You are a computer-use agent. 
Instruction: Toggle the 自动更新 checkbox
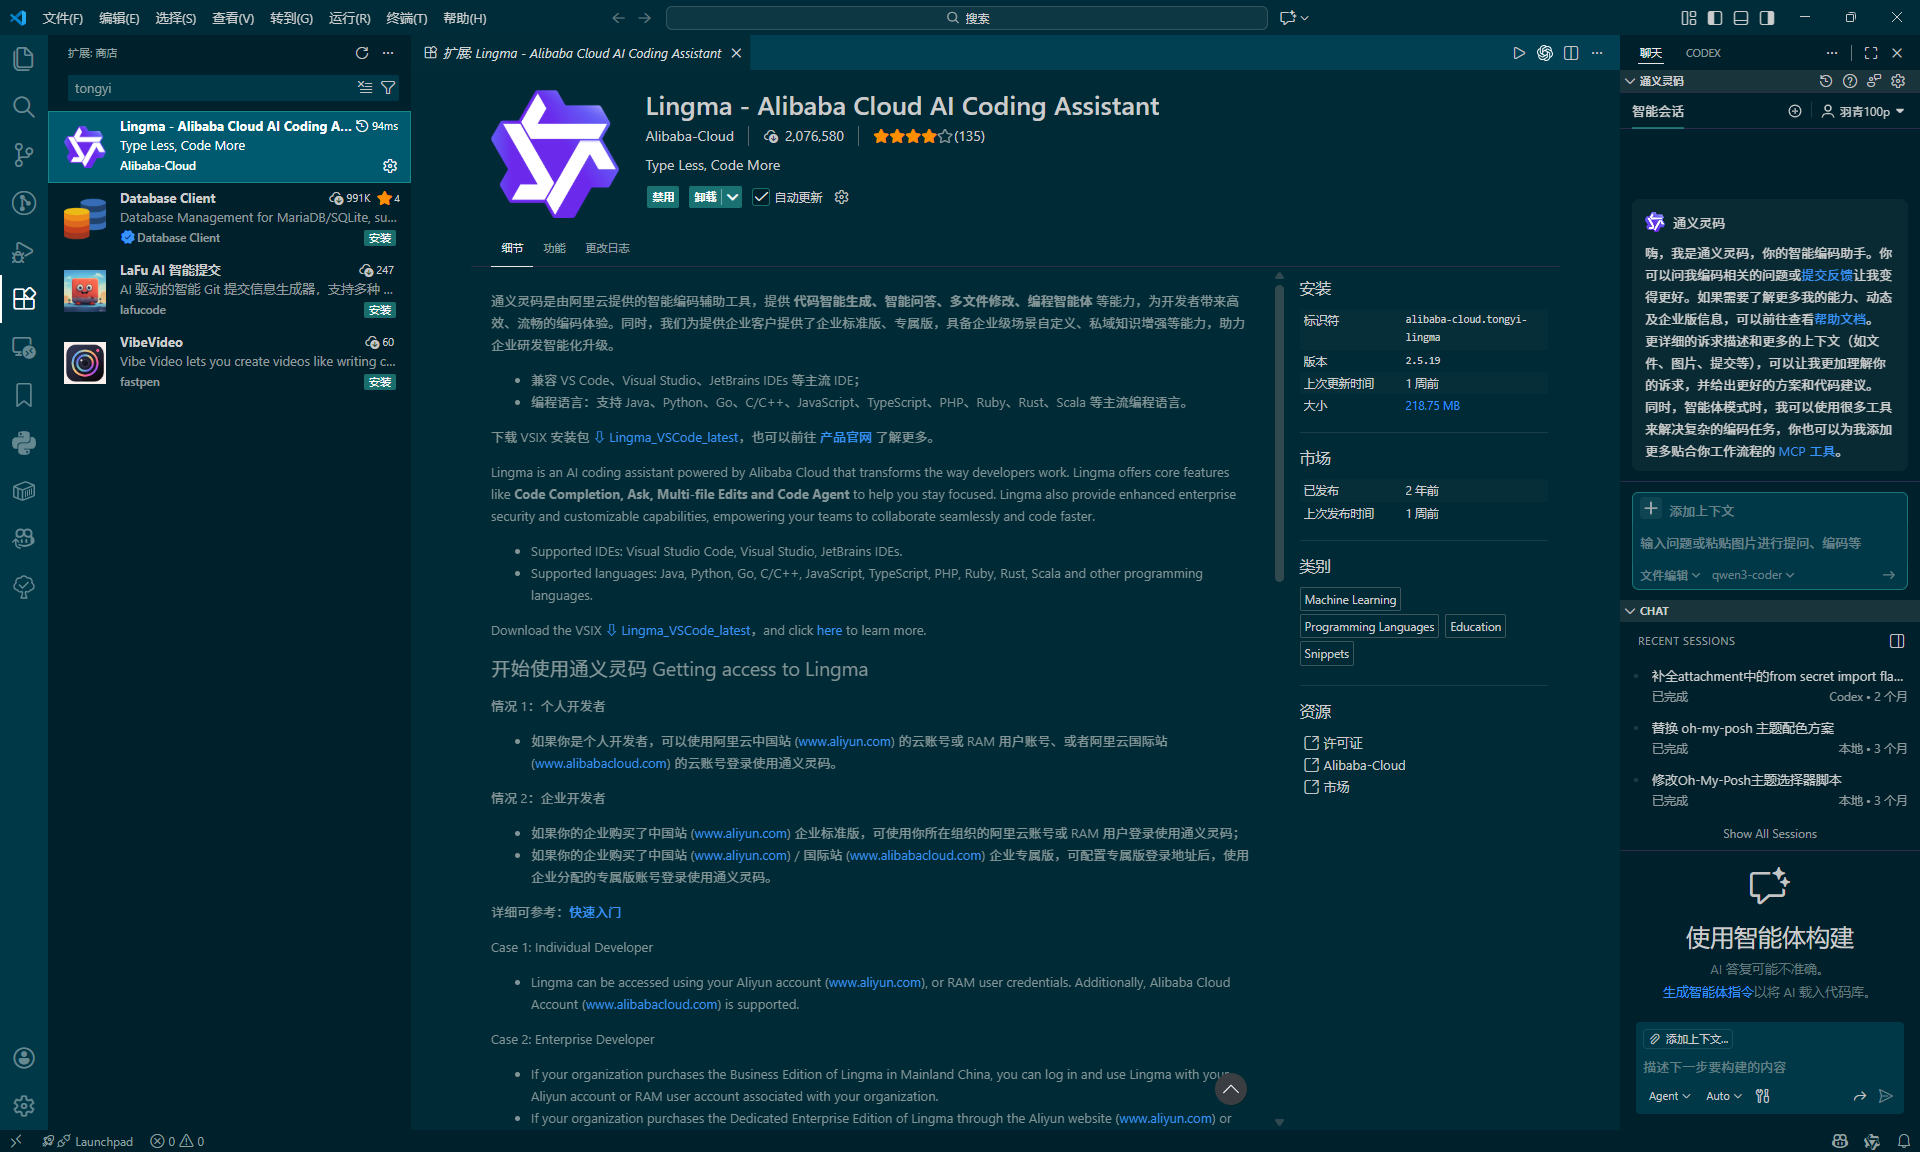click(x=762, y=197)
